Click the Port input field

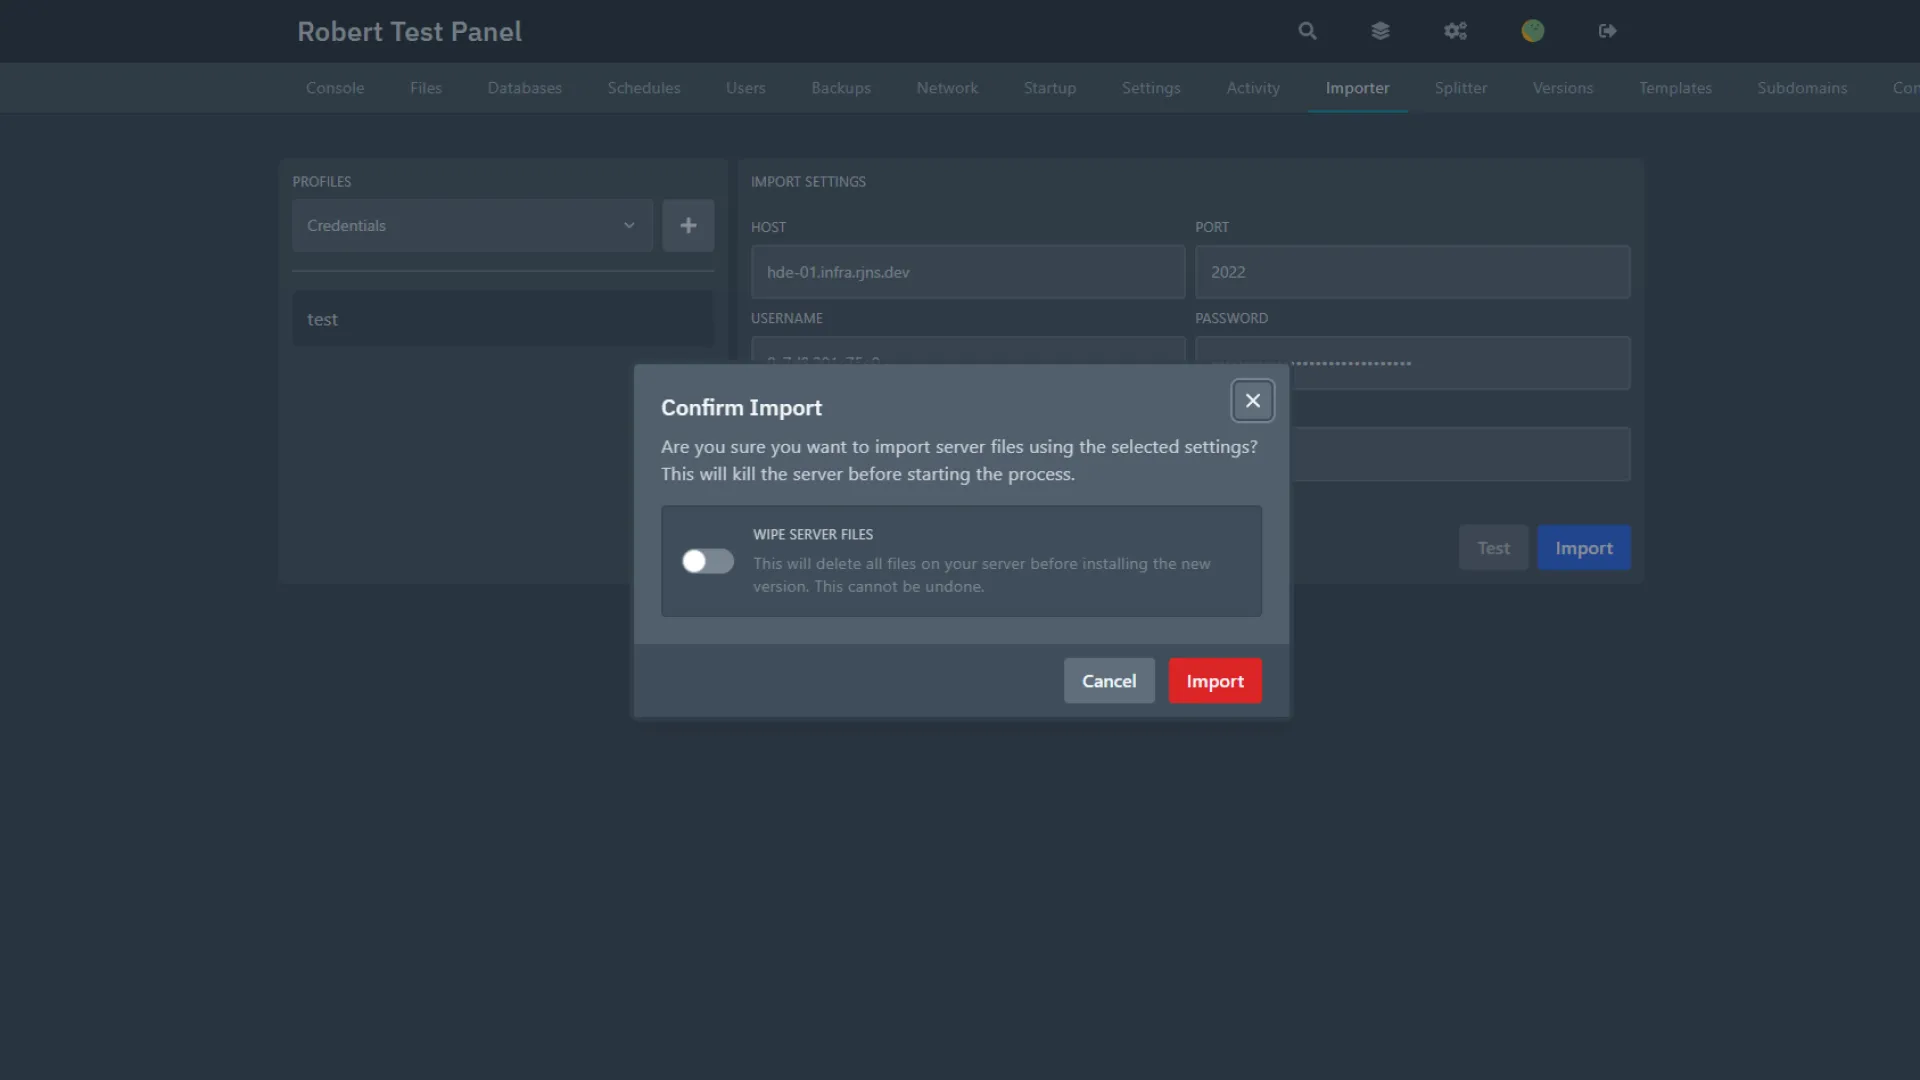pos(1411,272)
